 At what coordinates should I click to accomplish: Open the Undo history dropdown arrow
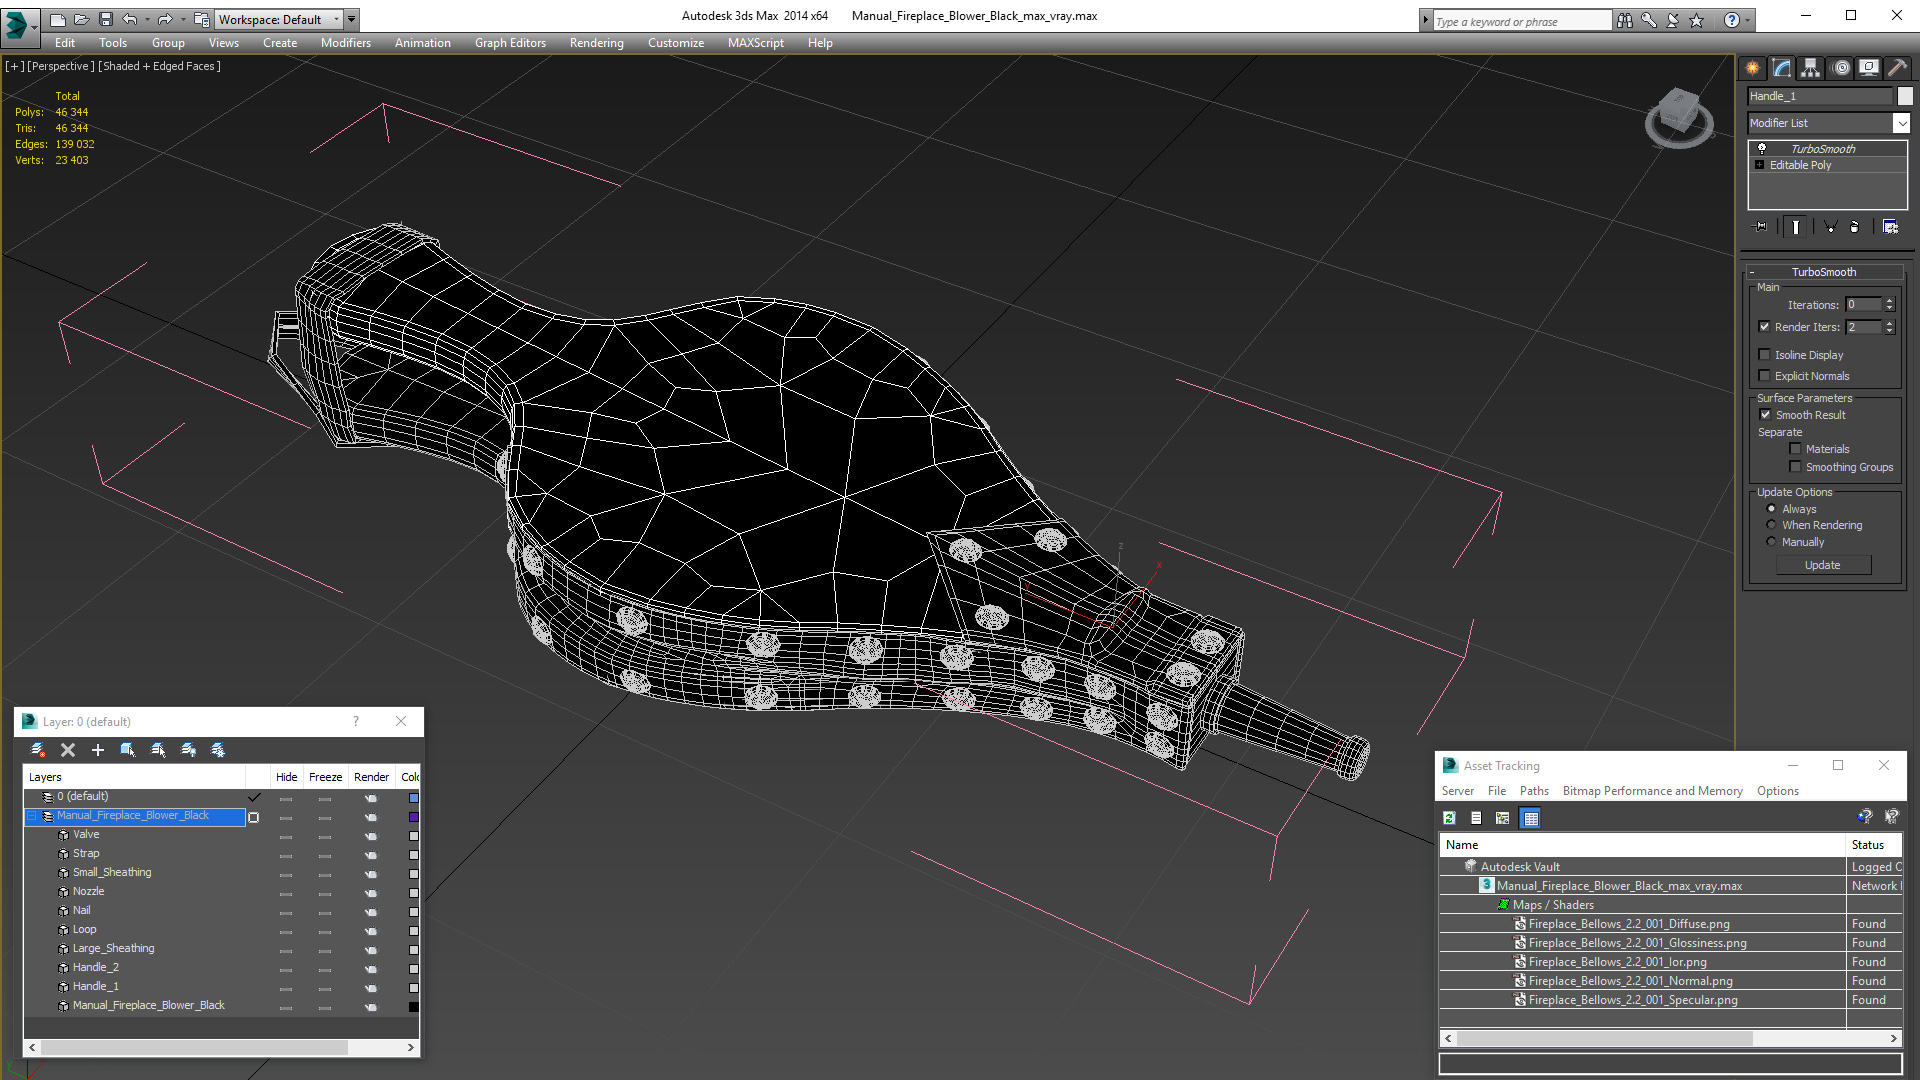pos(147,19)
